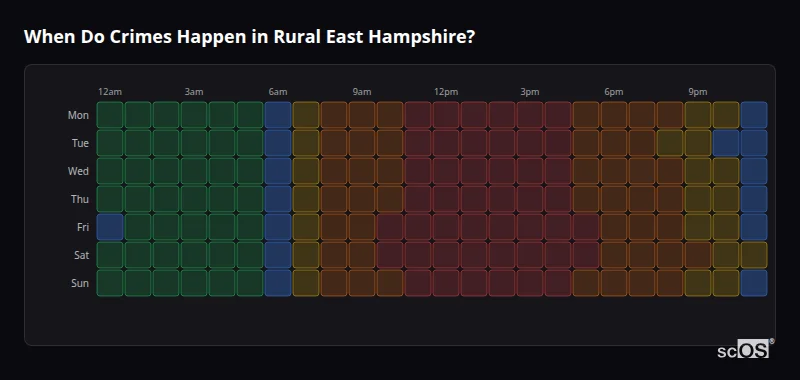
Task: Select the orange Tuesday 5pm heatmap cell
Action: [x=586, y=143]
